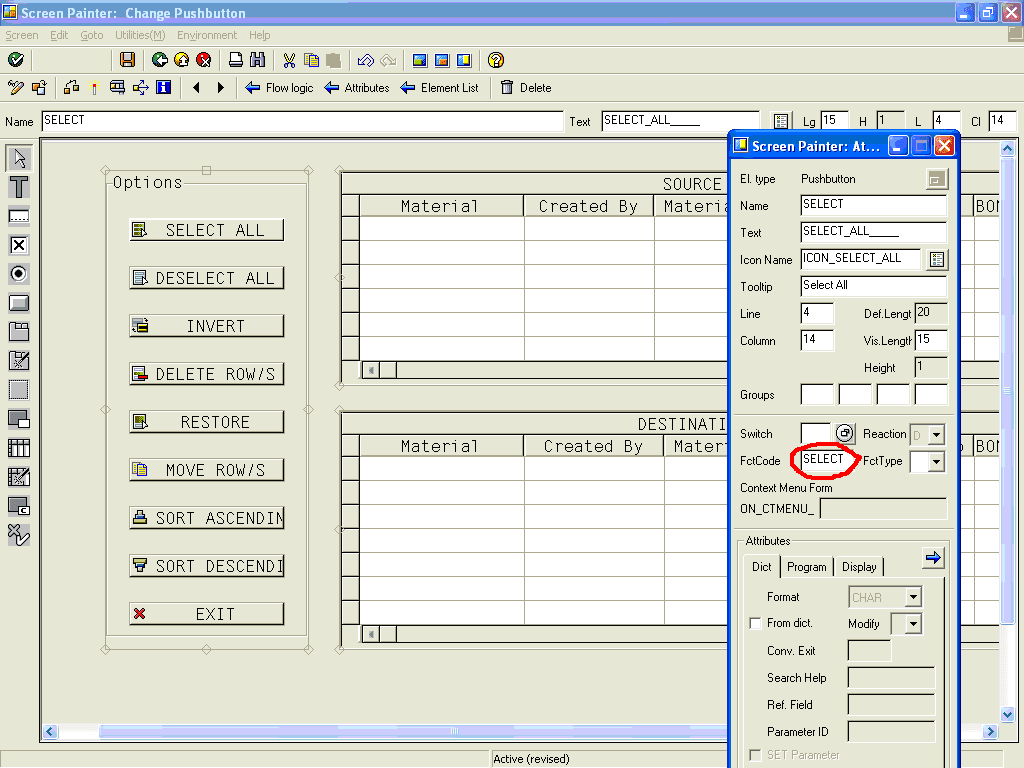The image size is (1024, 768).
Task: Click the Save icon on the toolbar
Action: point(128,60)
